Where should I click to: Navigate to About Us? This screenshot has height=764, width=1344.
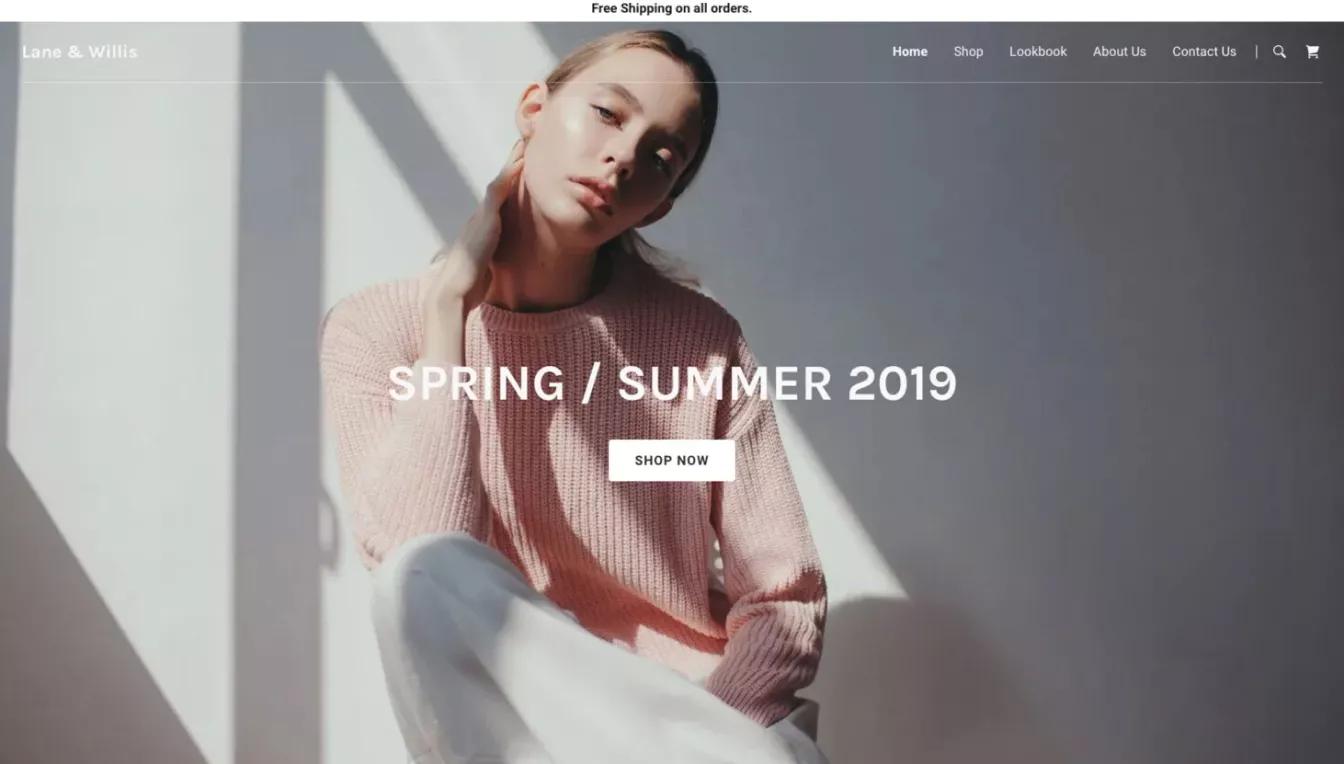(x=1119, y=52)
